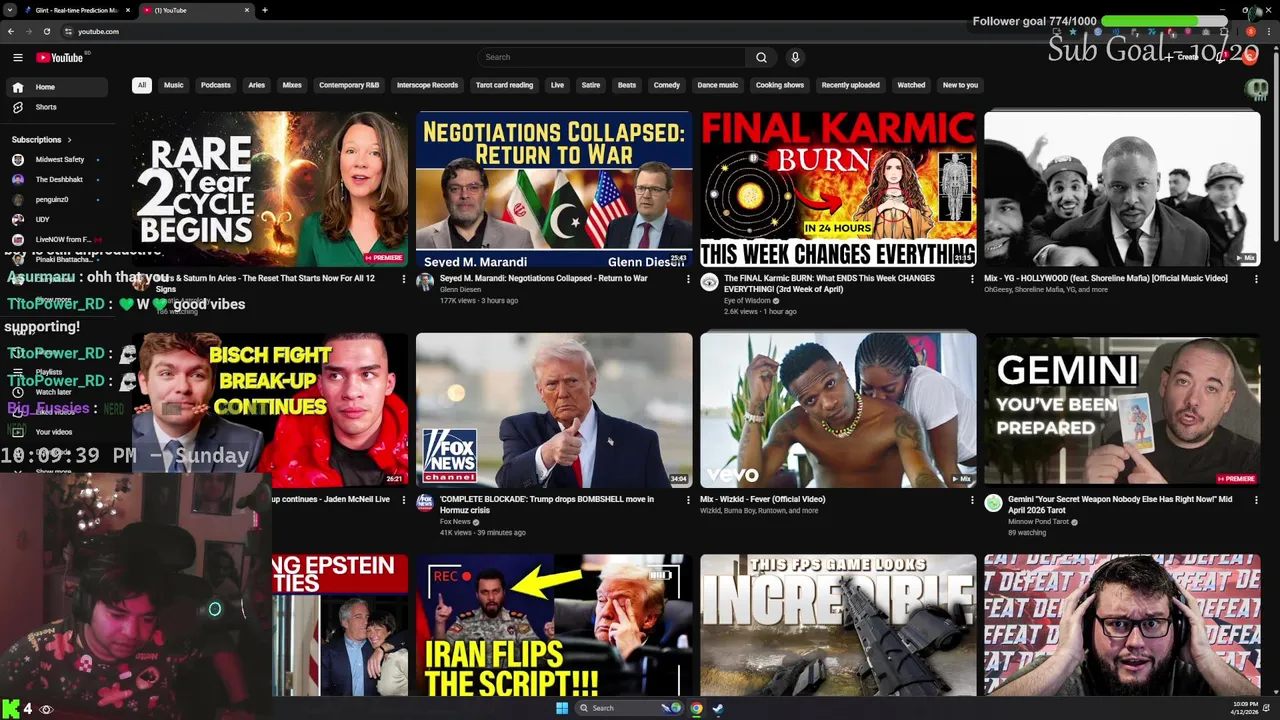The height and width of the screenshot is (720, 1280).
Task: Select the All filter chip
Action: [142, 85]
